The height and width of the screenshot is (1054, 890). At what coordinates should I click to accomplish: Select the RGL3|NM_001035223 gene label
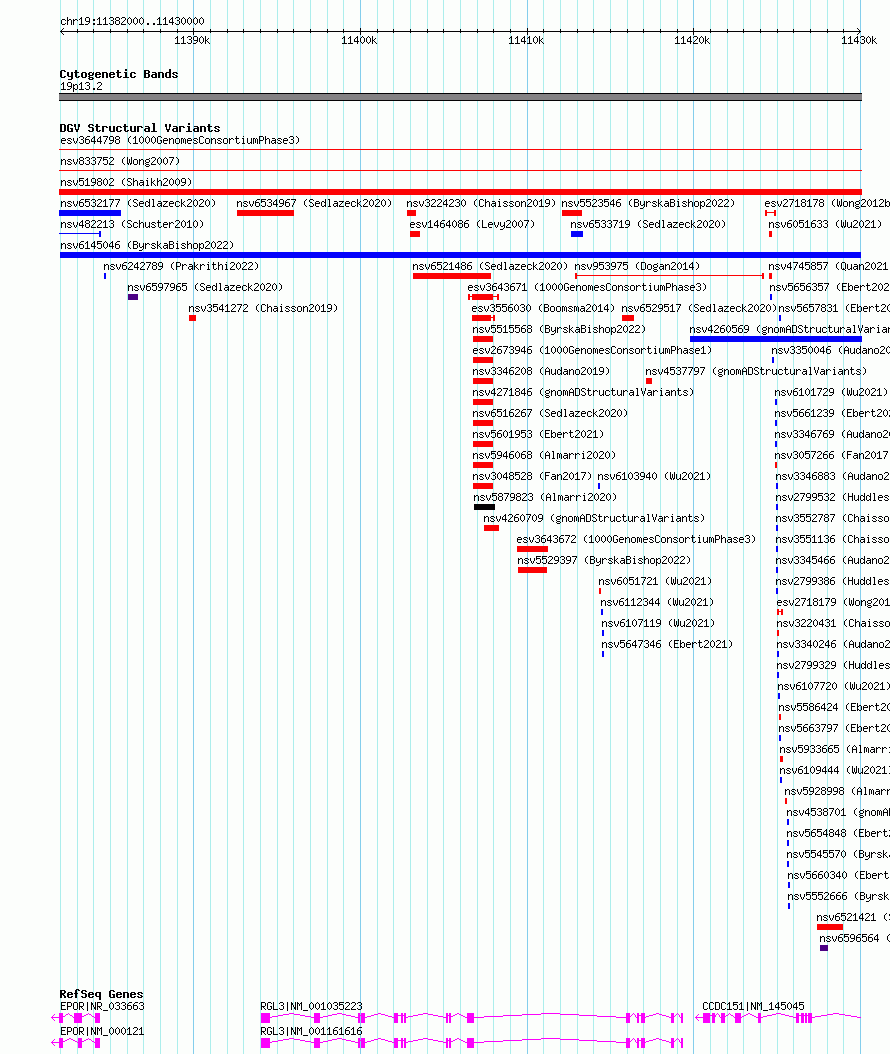click(311, 1006)
